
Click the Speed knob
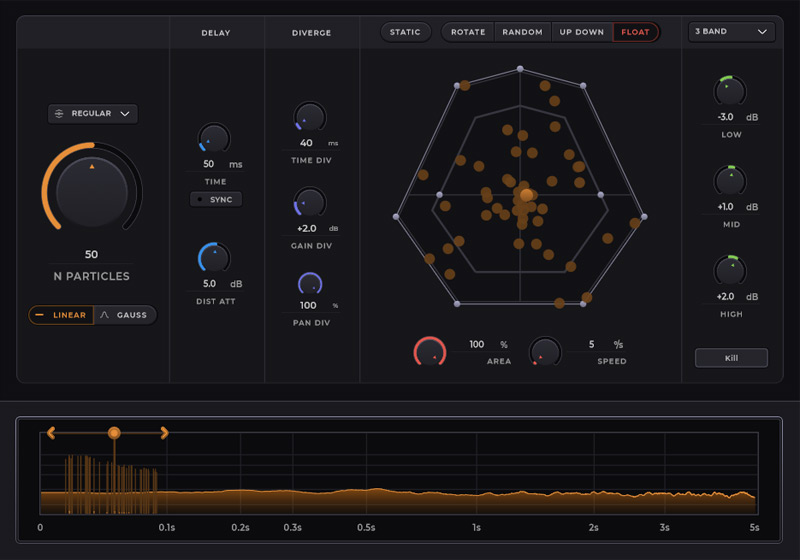pyautogui.click(x=545, y=351)
